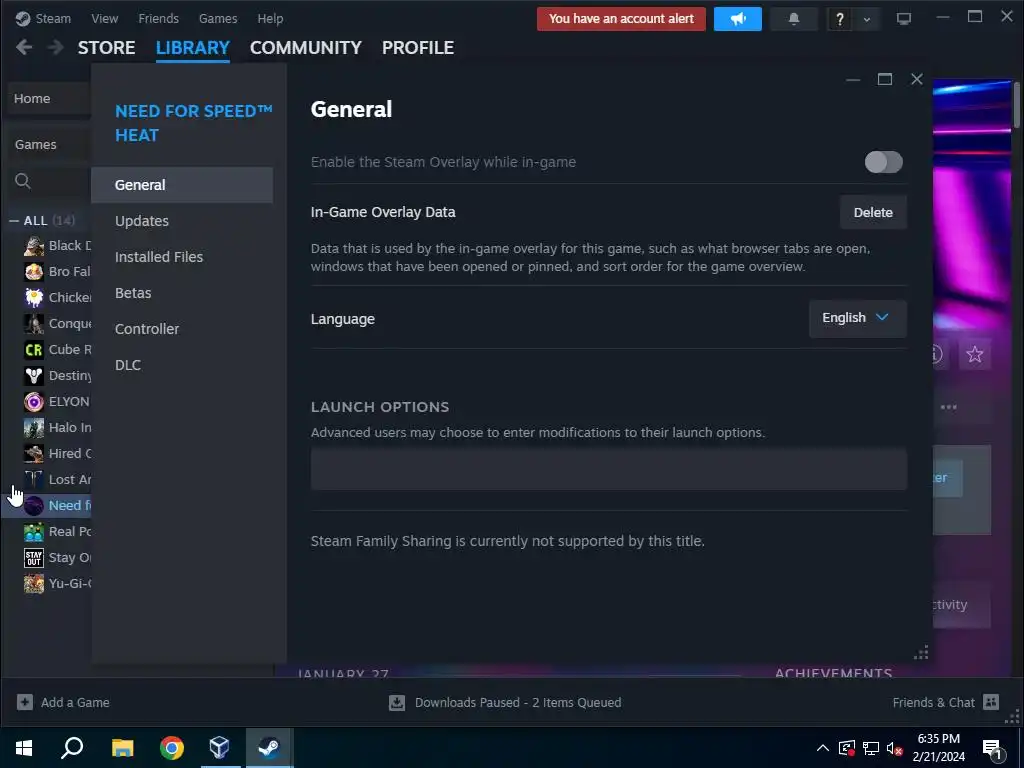Select the Chicken game icon in list

pyautogui.click(x=34, y=298)
